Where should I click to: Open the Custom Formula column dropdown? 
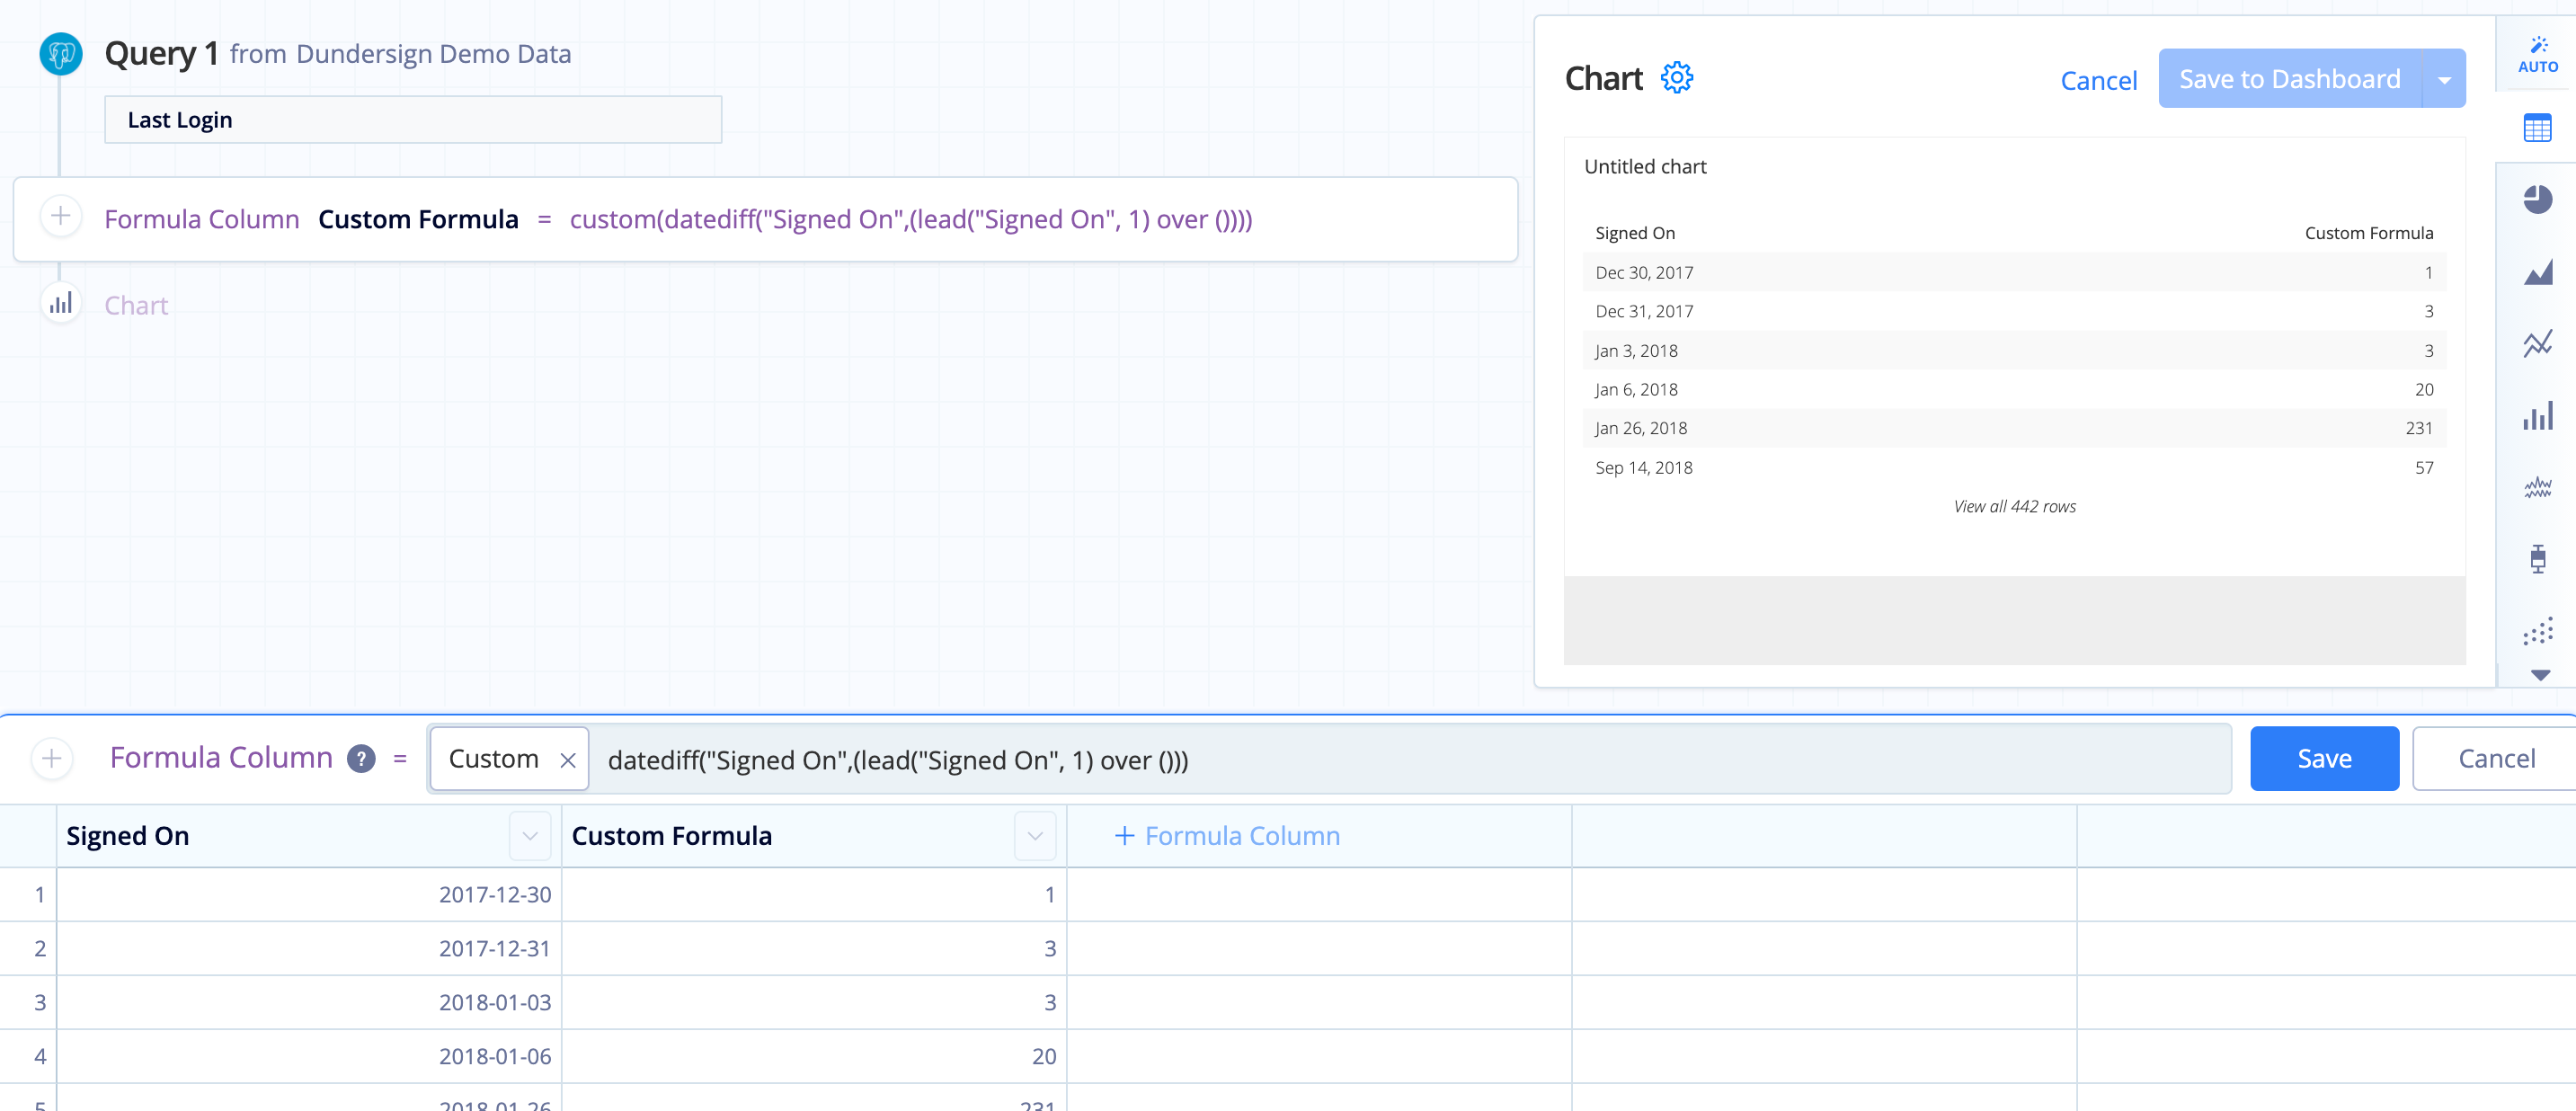pyautogui.click(x=1035, y=836)
